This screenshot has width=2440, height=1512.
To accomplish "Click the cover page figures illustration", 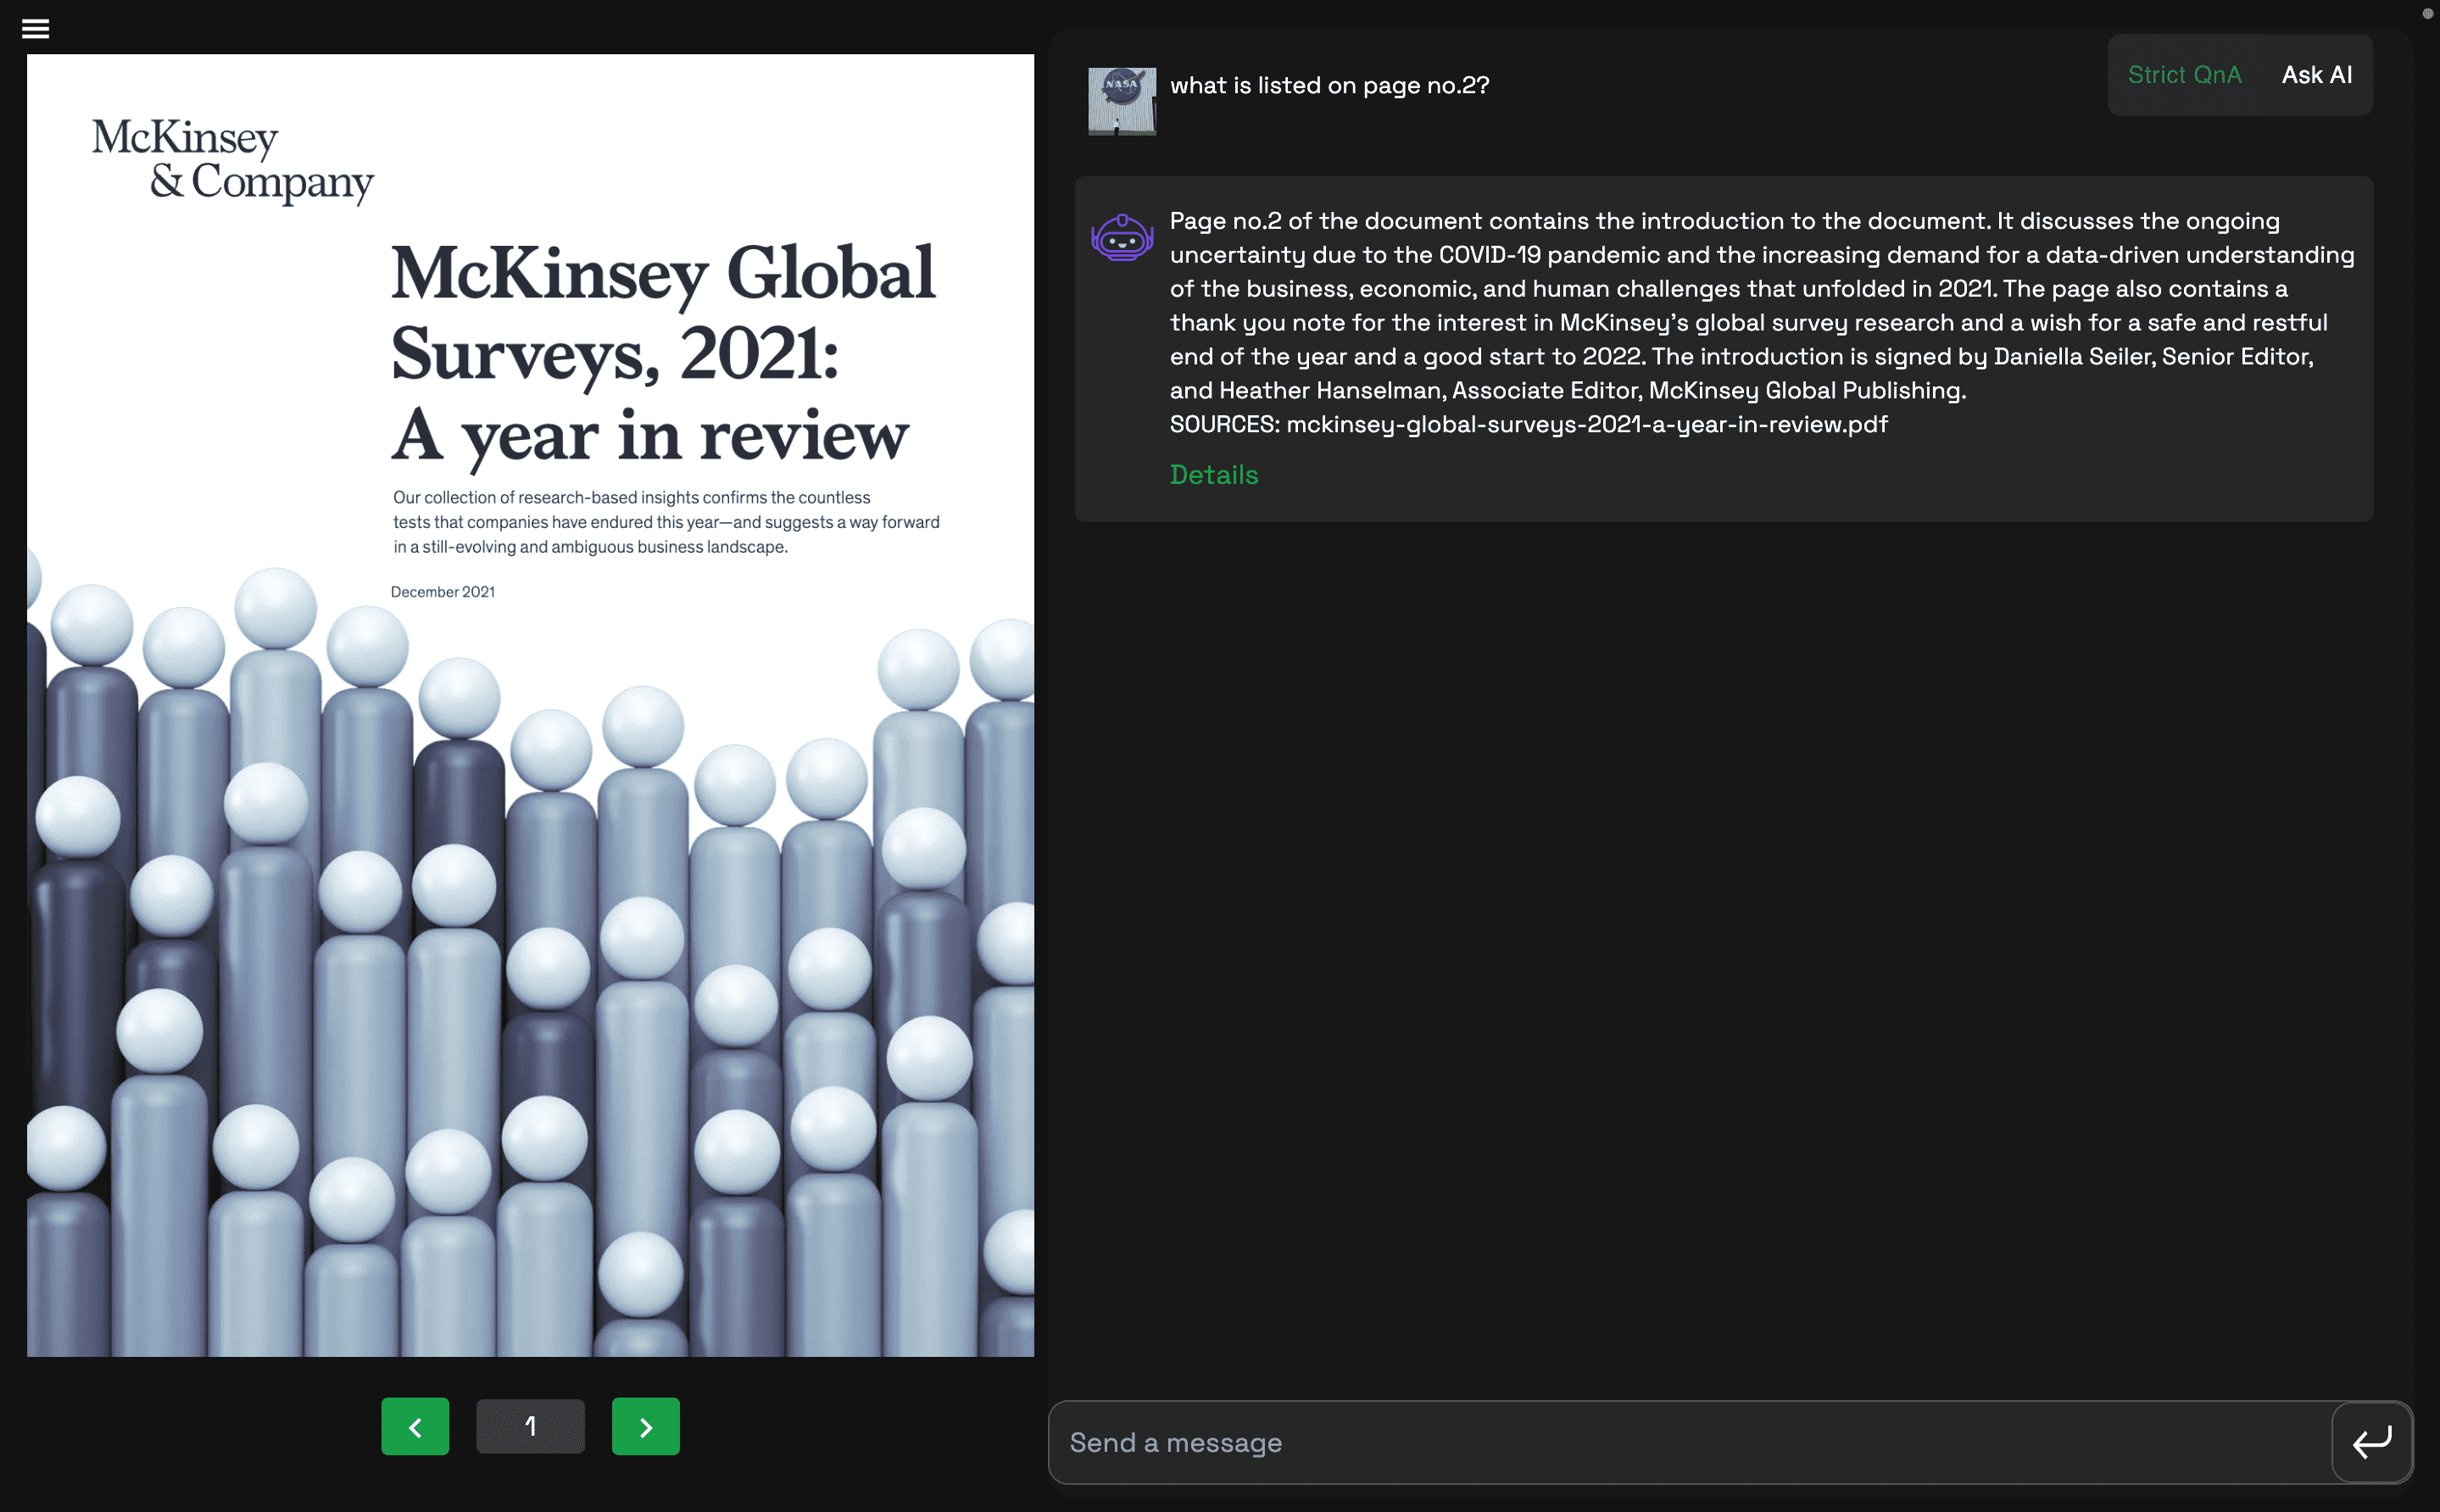I will (530, 1000).
